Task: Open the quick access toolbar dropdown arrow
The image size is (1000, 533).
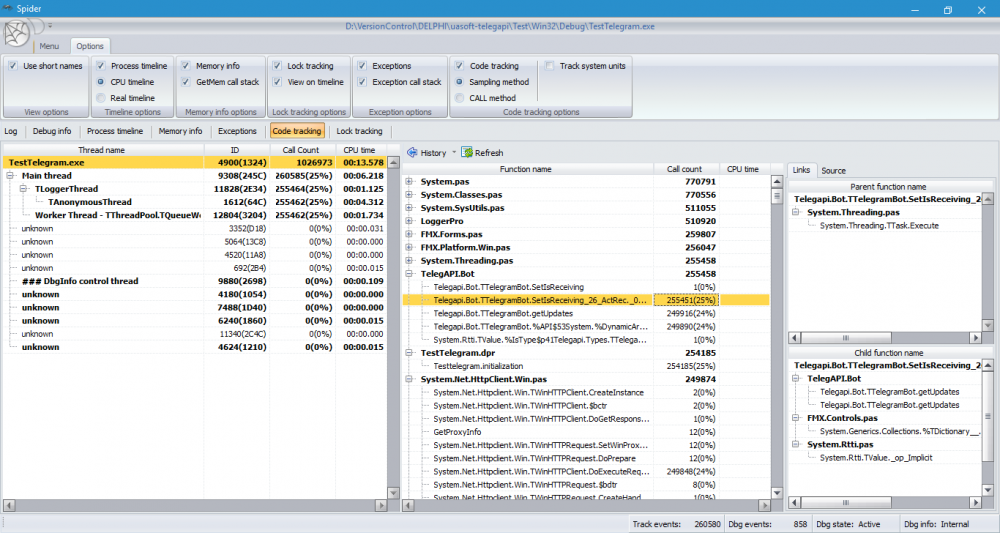Action: [x=50, y=26]
